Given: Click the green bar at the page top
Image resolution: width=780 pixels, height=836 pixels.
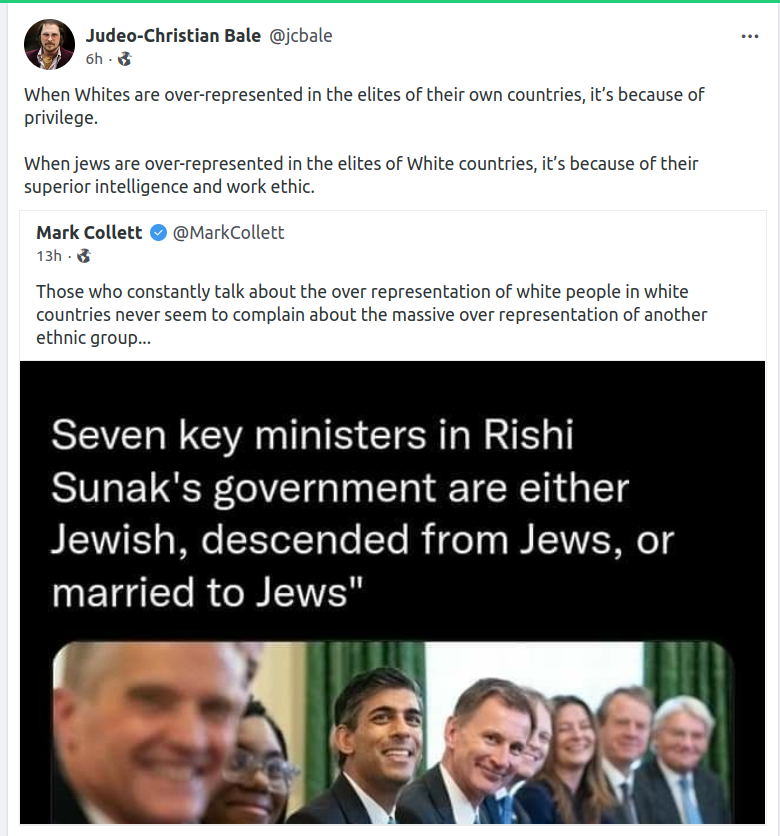Looking at the screenshot, I should tap(390, 2).
